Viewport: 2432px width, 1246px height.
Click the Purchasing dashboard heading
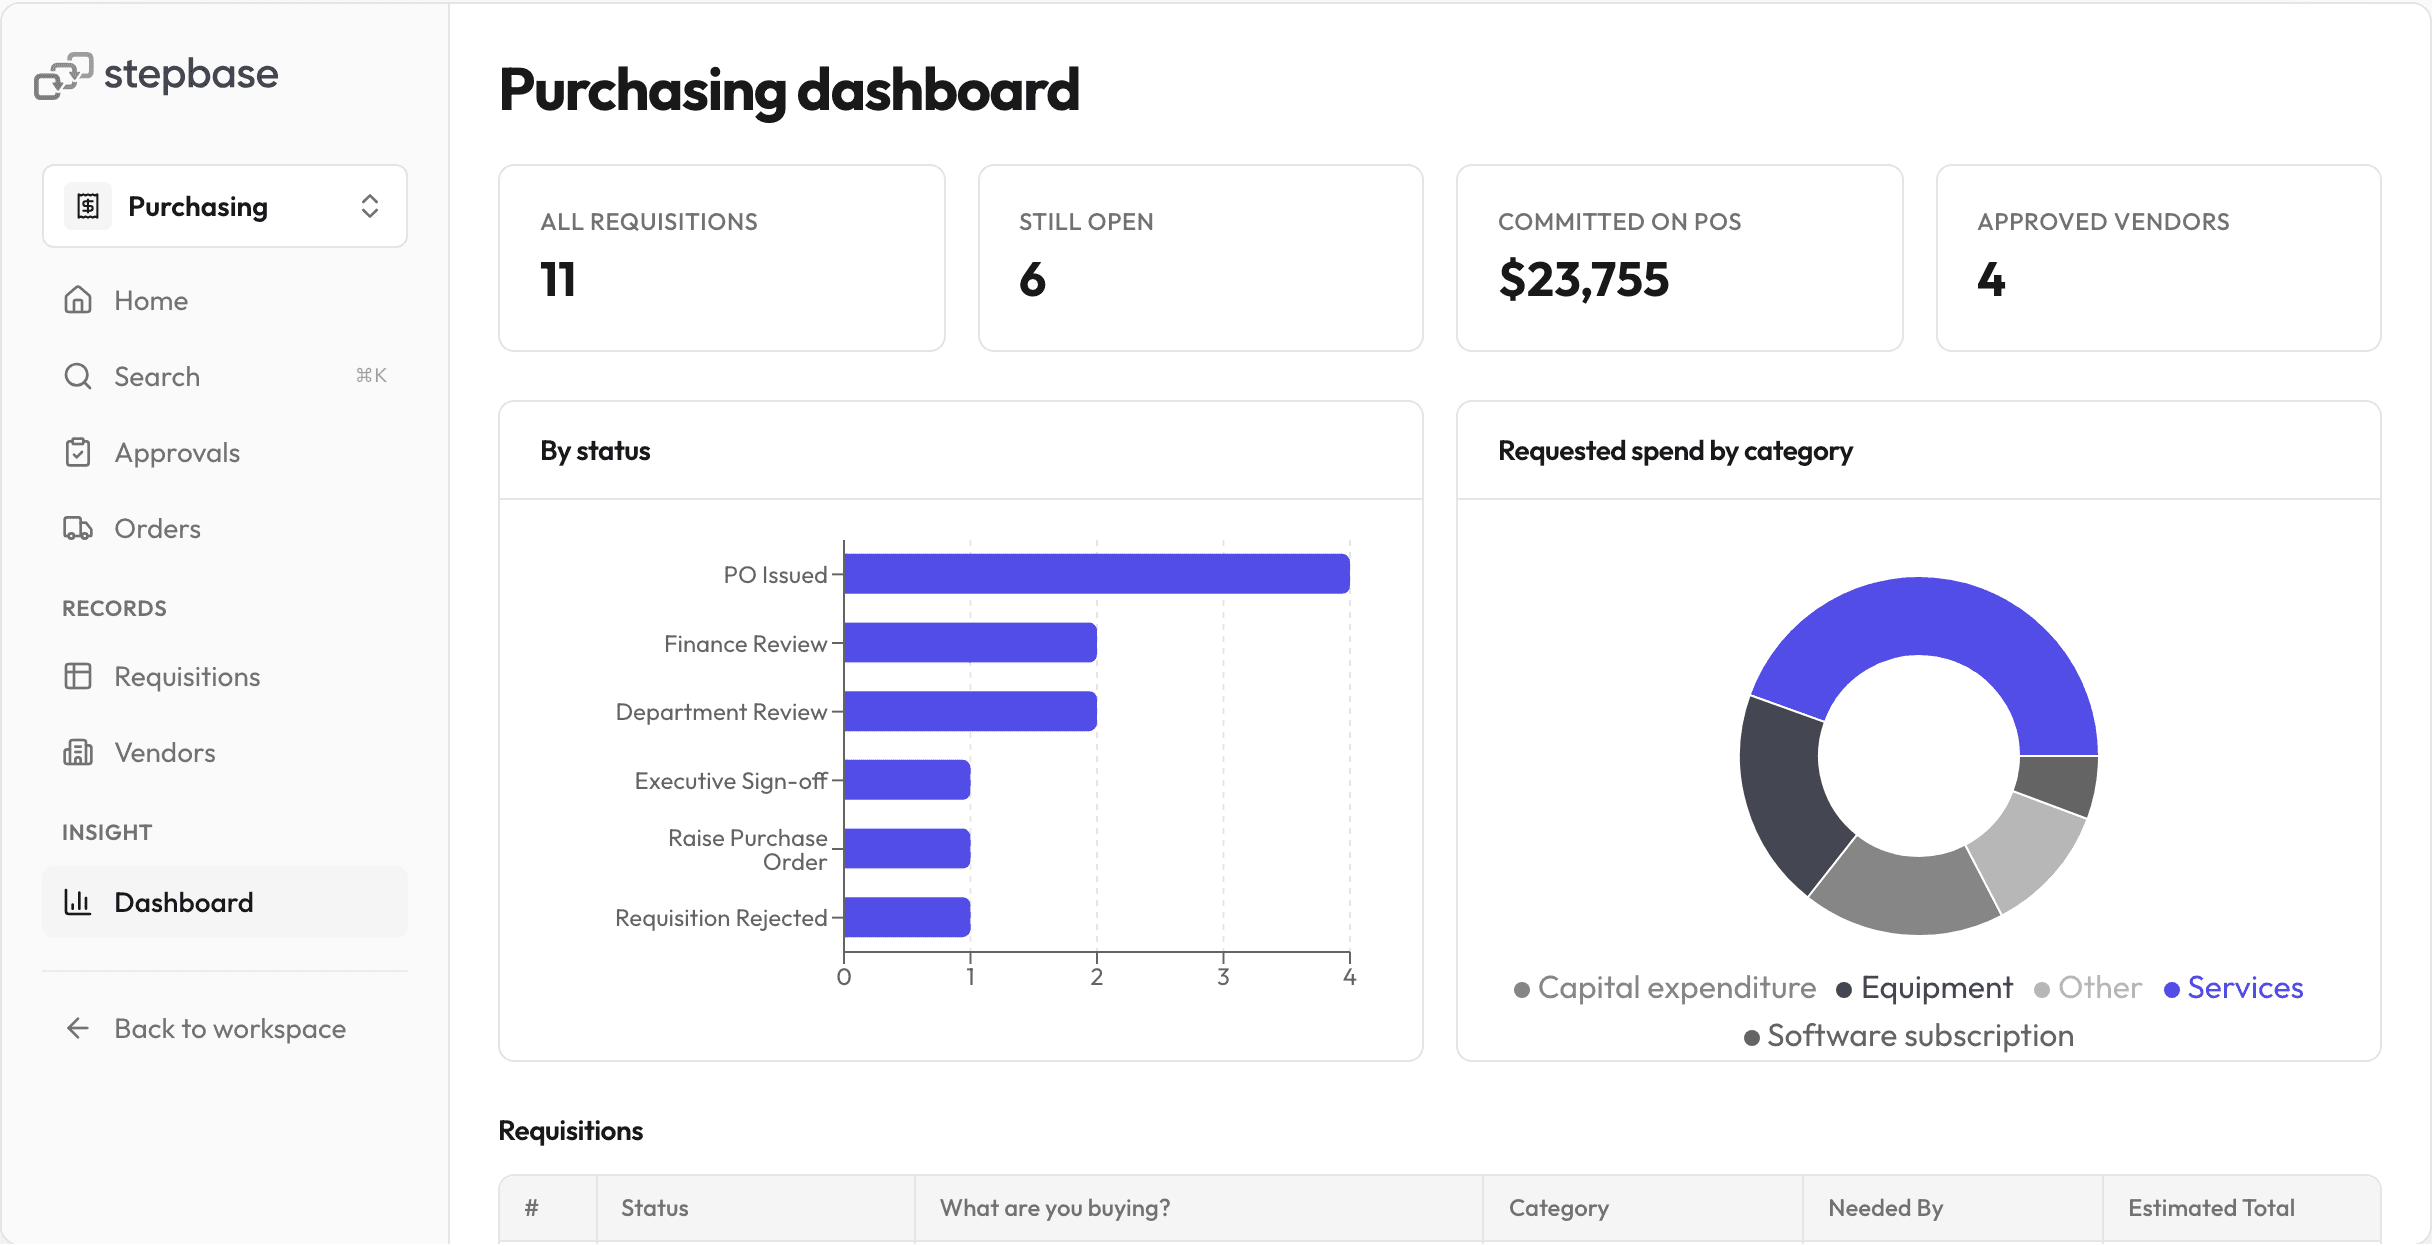click(789, 90)
